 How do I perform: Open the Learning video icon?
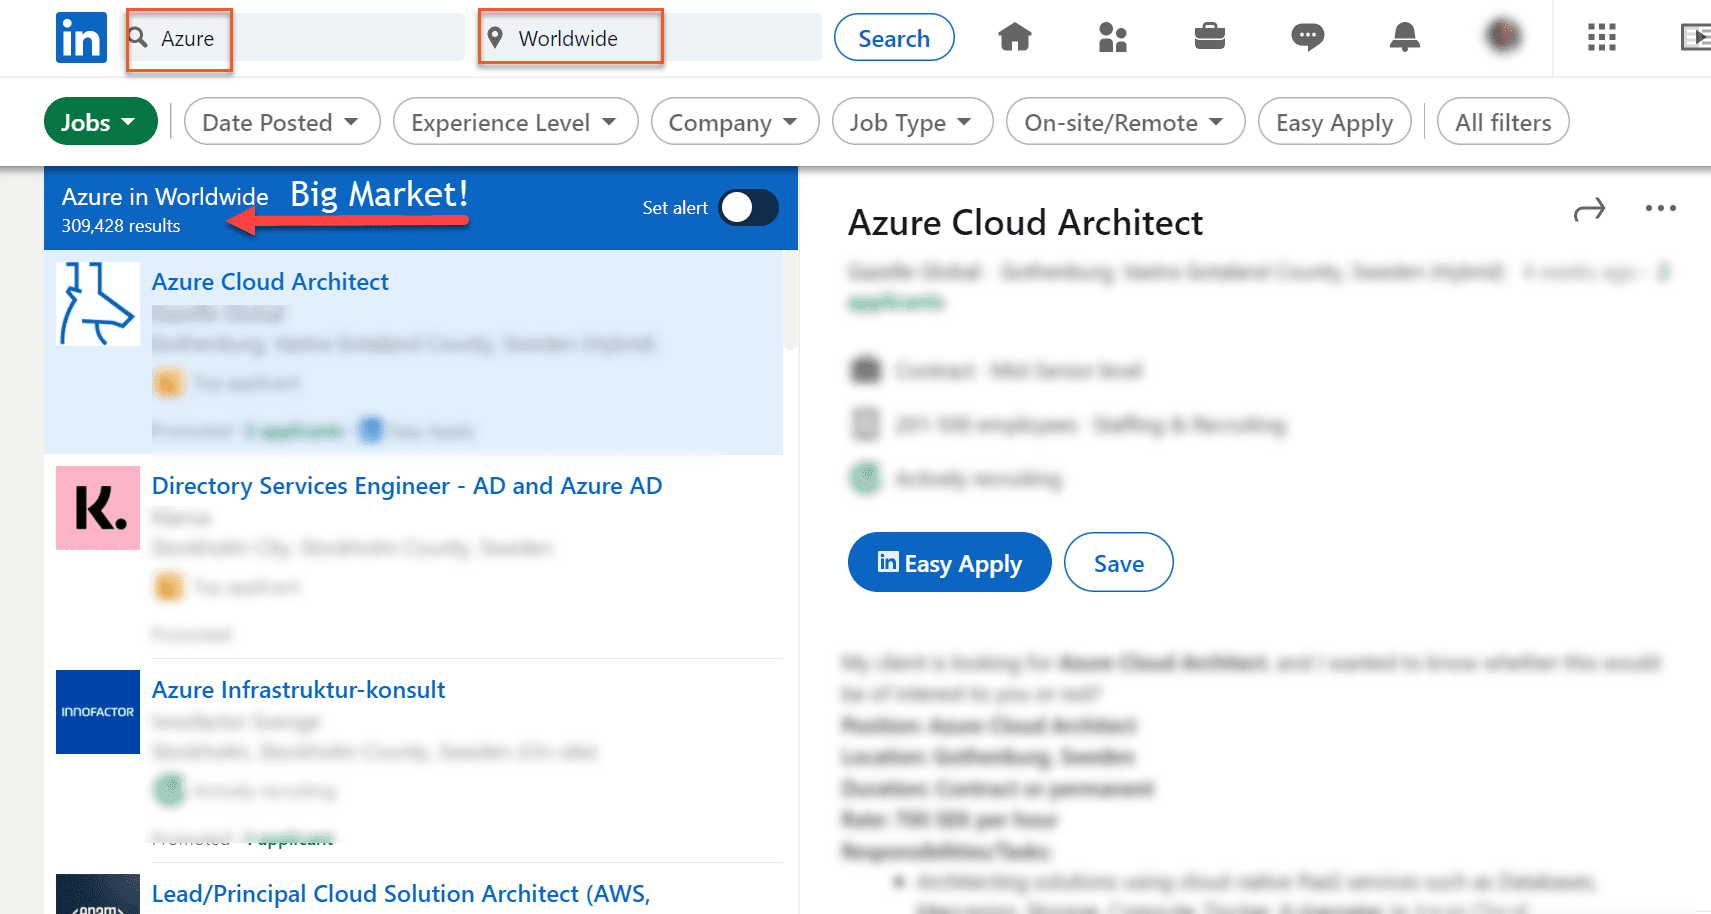click(x=1696, y=38)
